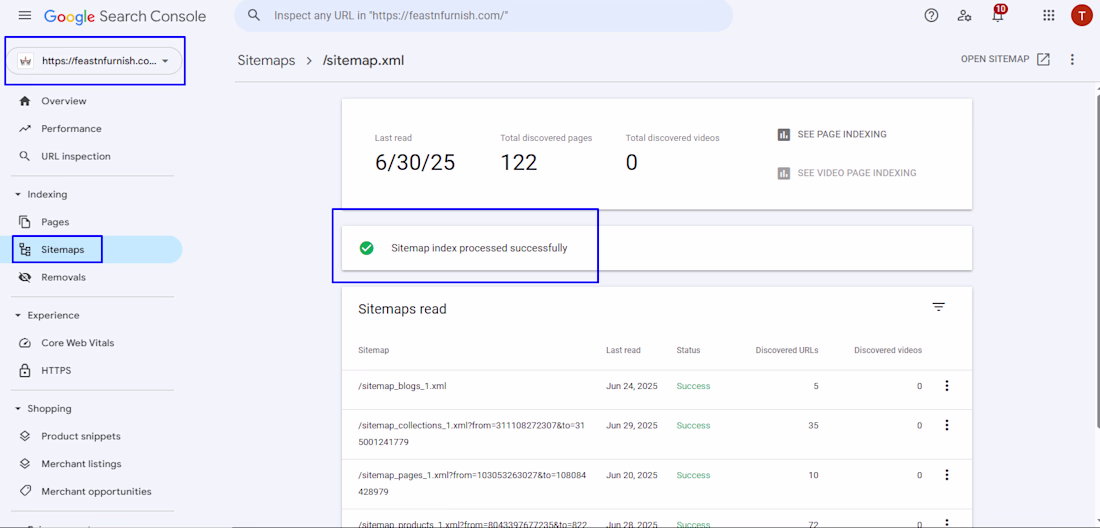Click the URL inspection search field

point(490,16)
